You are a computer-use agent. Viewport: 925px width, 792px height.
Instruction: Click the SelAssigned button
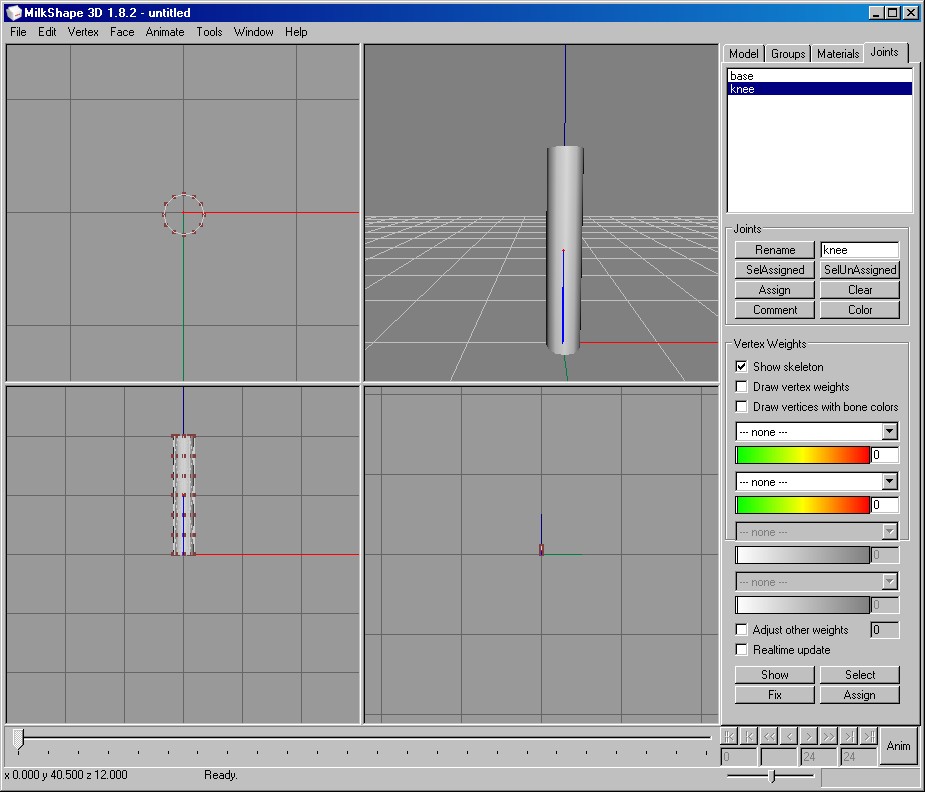pos(775,270)
